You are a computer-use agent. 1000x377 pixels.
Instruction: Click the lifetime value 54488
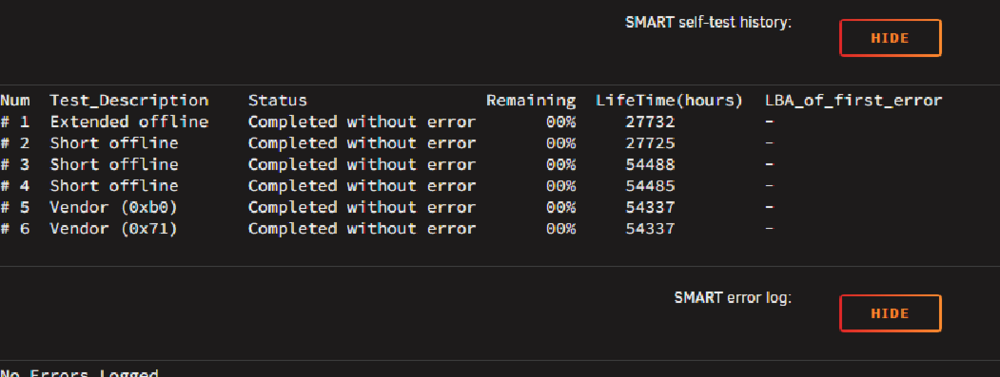click(650, 164)
